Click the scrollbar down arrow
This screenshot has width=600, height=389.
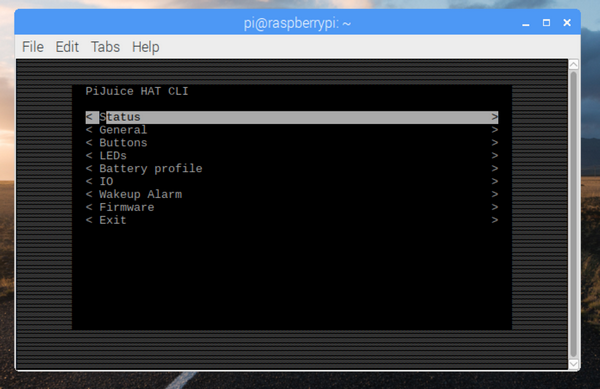tap(573, 364)
